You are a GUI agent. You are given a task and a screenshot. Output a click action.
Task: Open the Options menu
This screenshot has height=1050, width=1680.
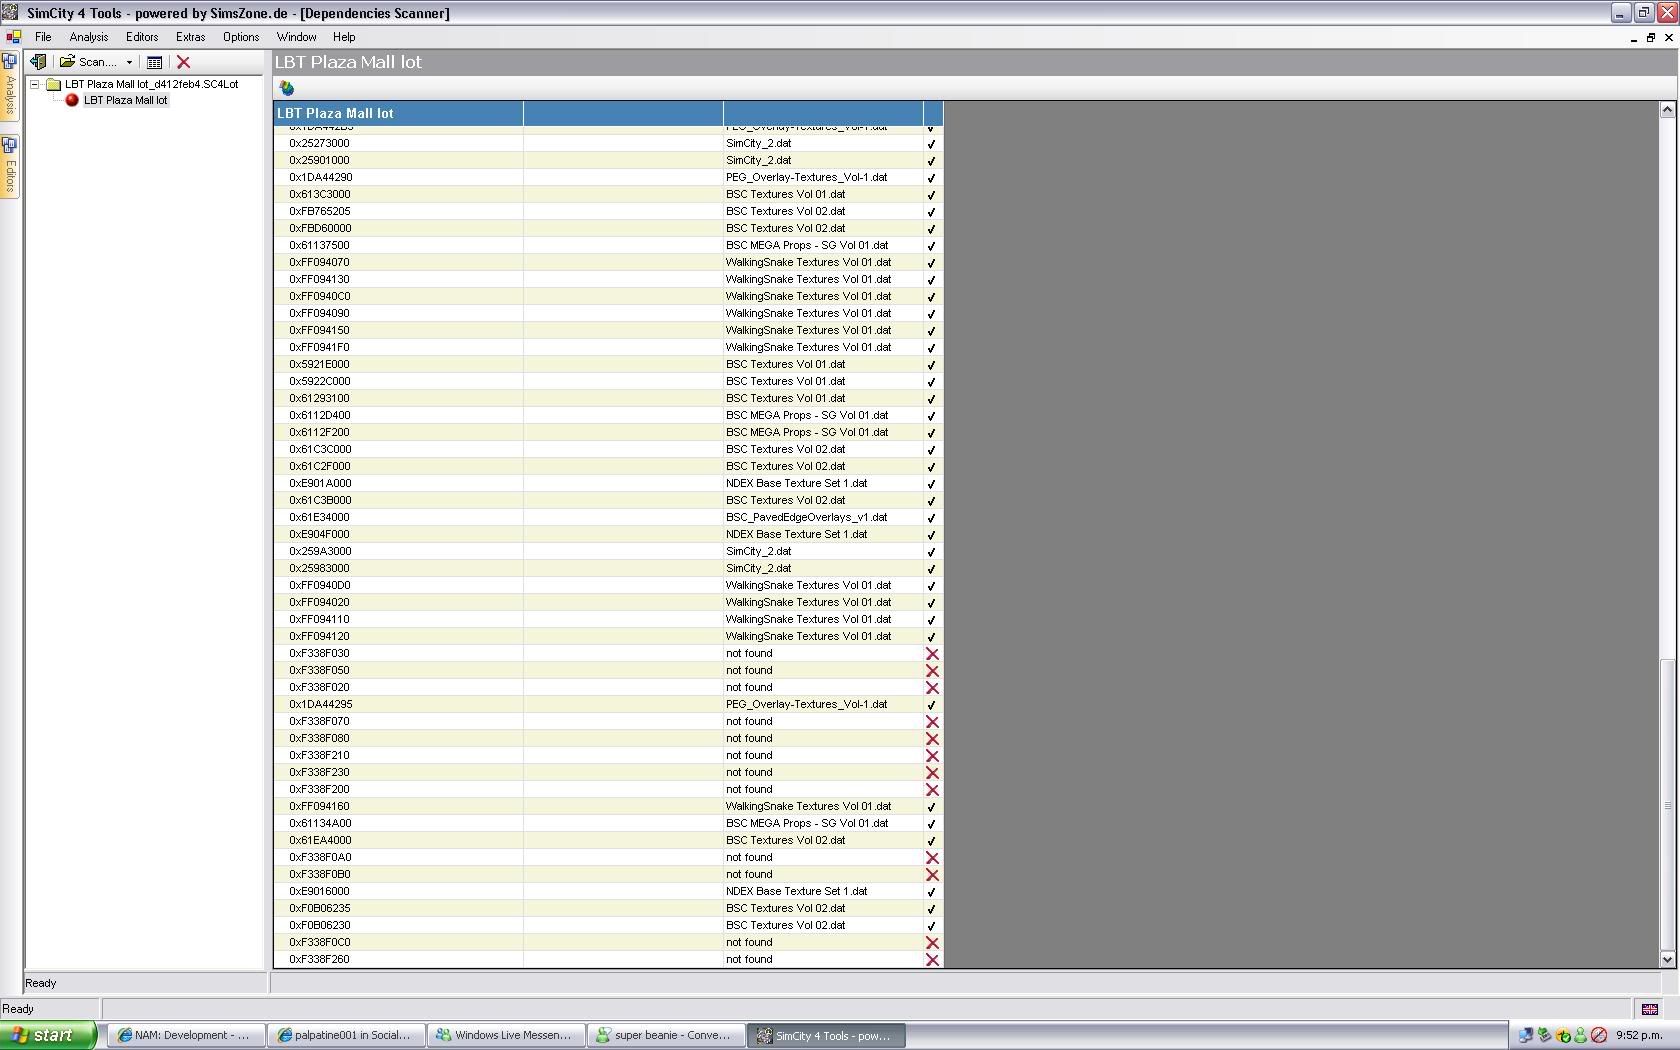click(241, 37)
